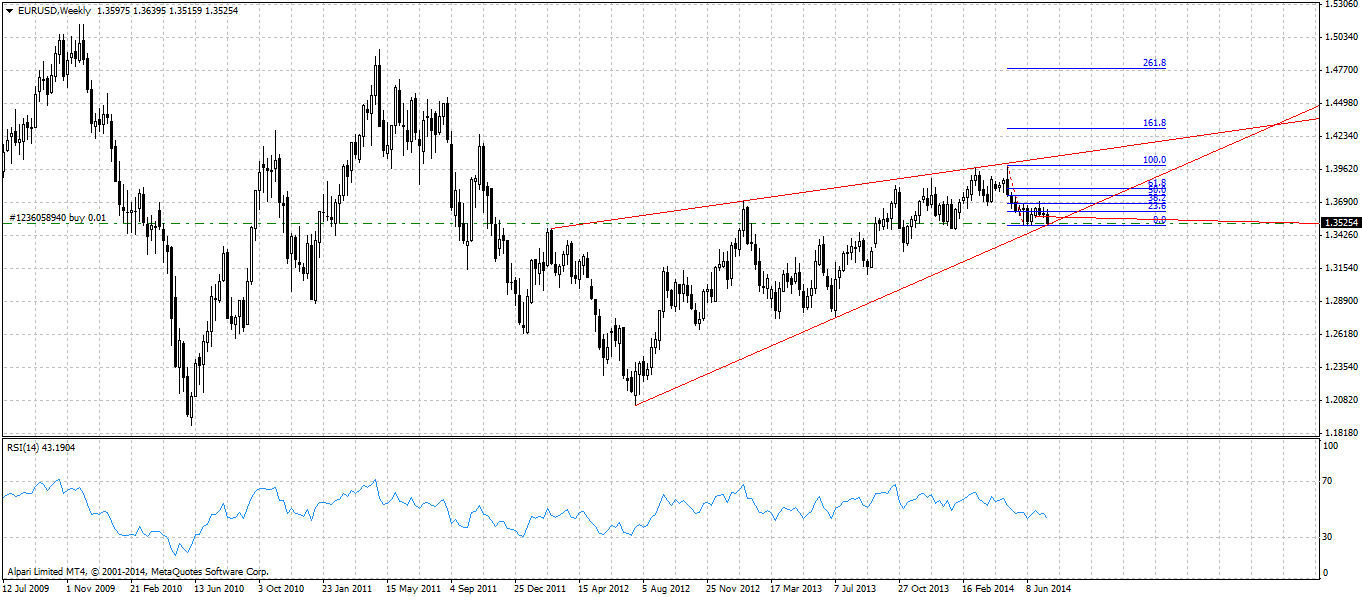Click the RSI scale value 70
Viewport: 1362px width, 597px height.
click(x=1328, y=482)
